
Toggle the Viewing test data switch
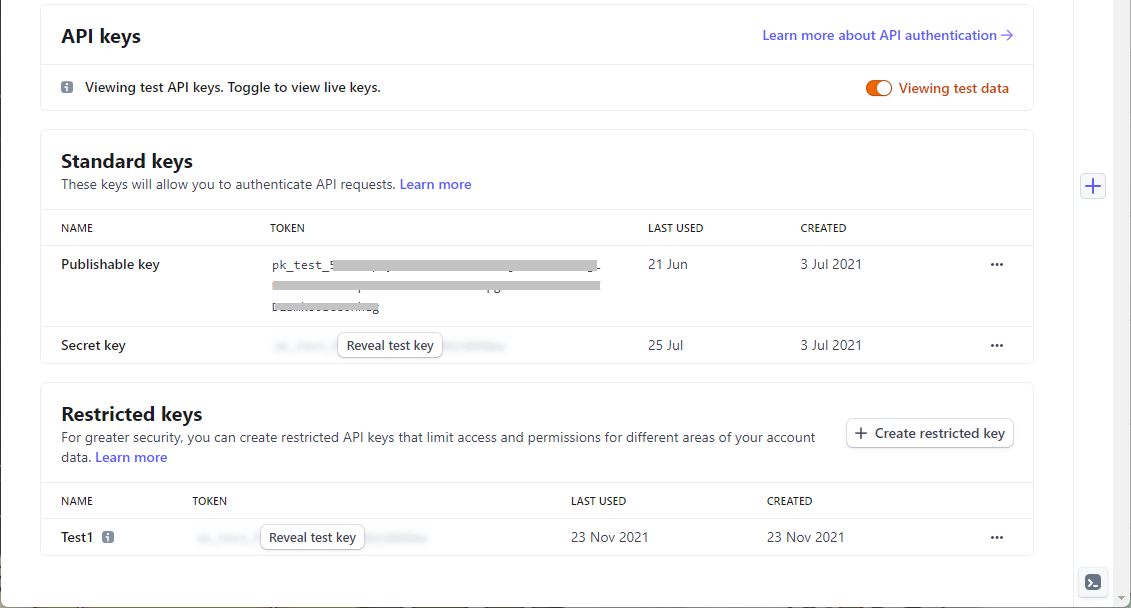[878, 88]
